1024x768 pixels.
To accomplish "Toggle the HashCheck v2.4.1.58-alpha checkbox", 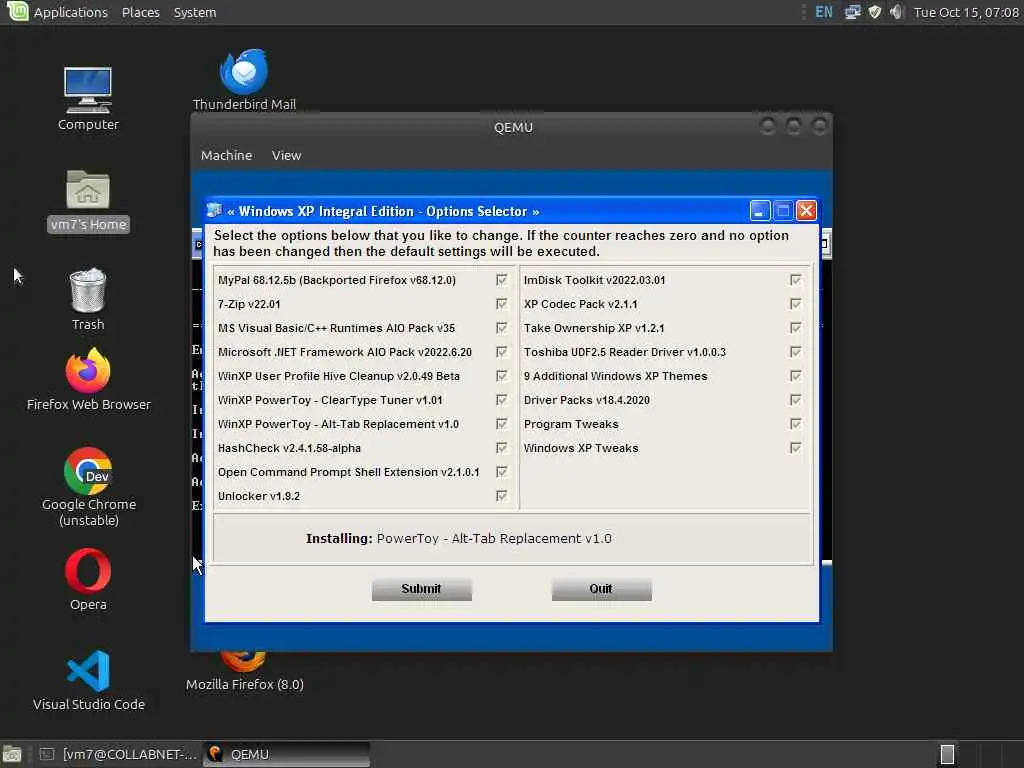I will (x=502, y=448).
